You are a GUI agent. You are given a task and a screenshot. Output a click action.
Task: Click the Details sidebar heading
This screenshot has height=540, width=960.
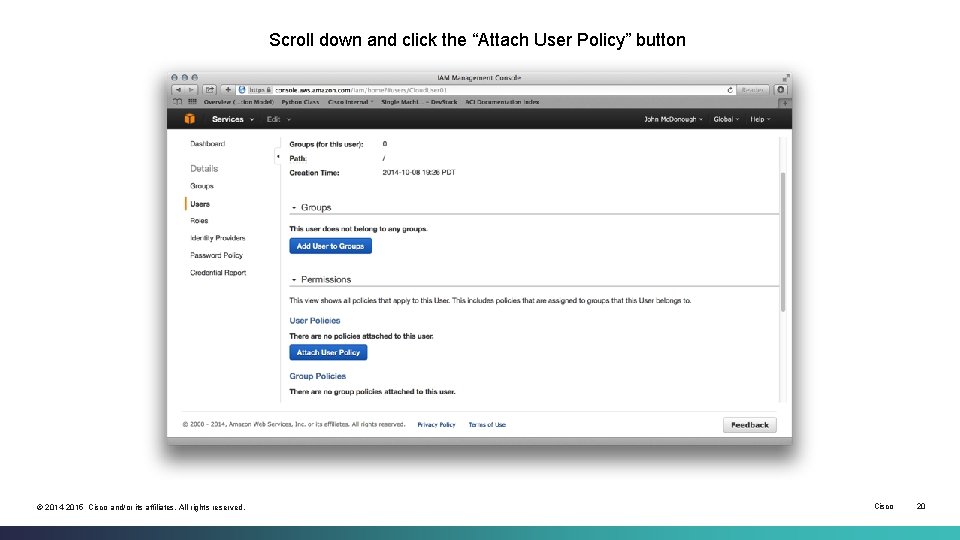[204, 168]
